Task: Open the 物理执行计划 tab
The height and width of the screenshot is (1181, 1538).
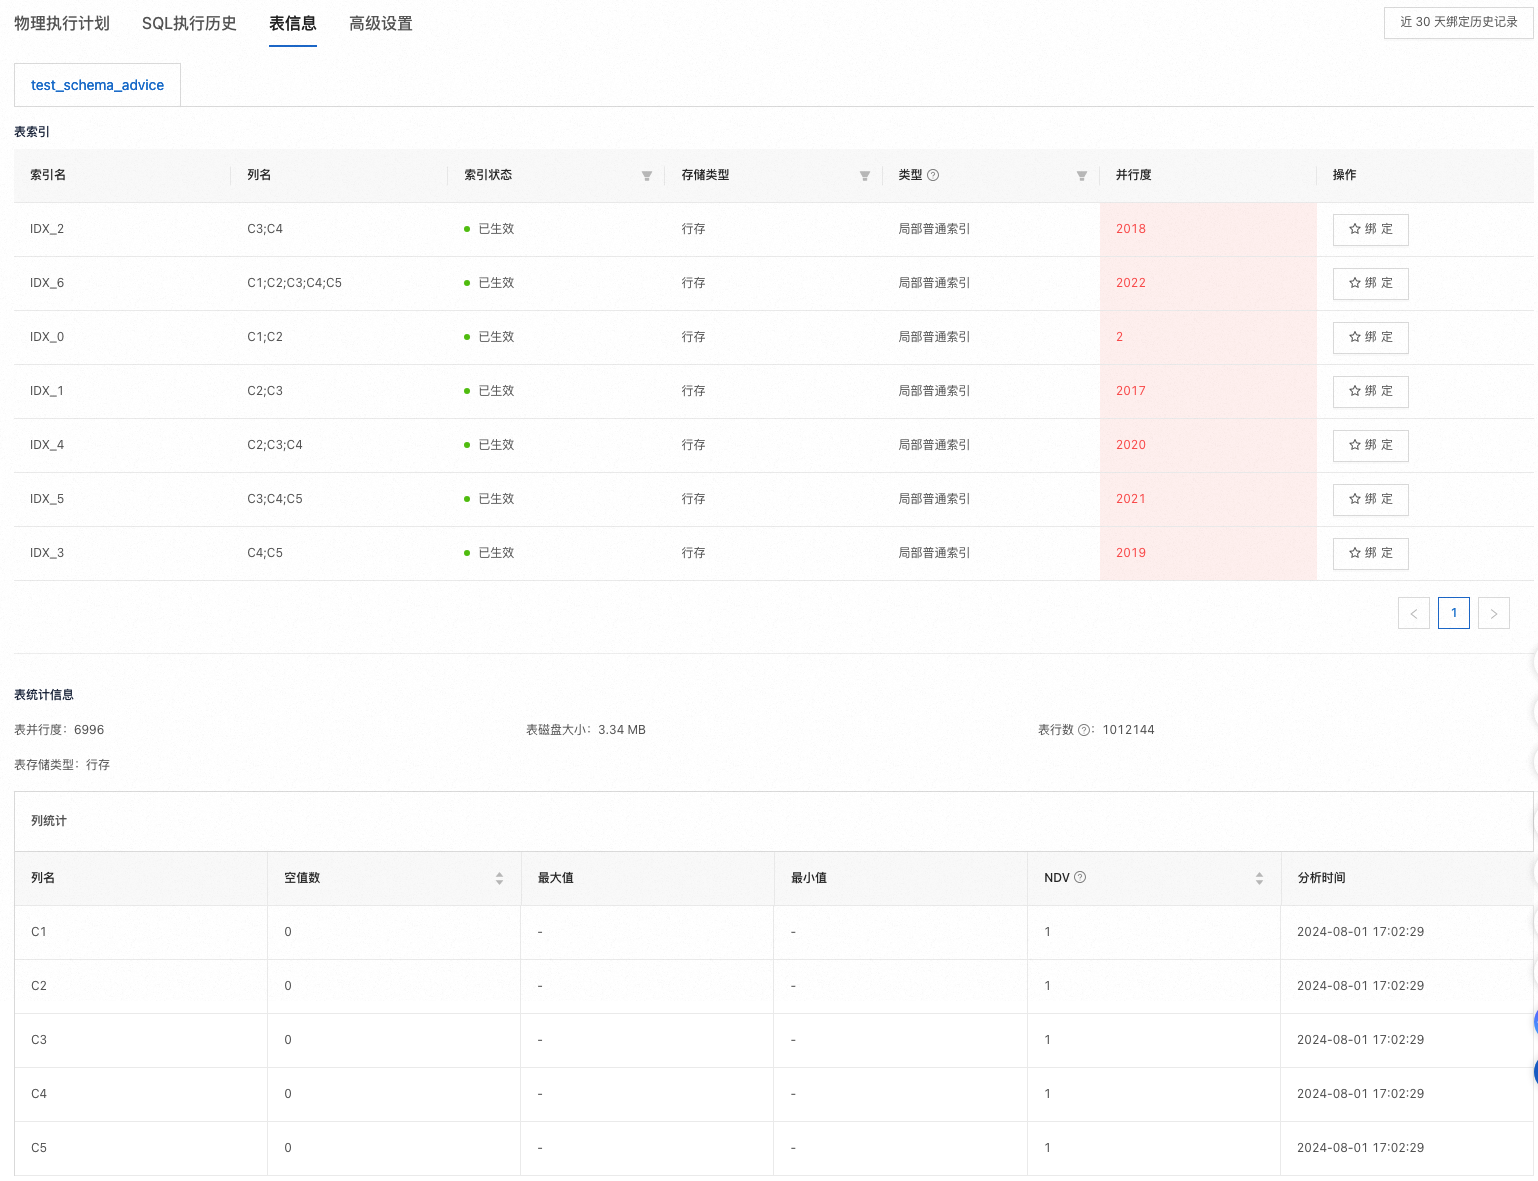Action: point(62,23)
